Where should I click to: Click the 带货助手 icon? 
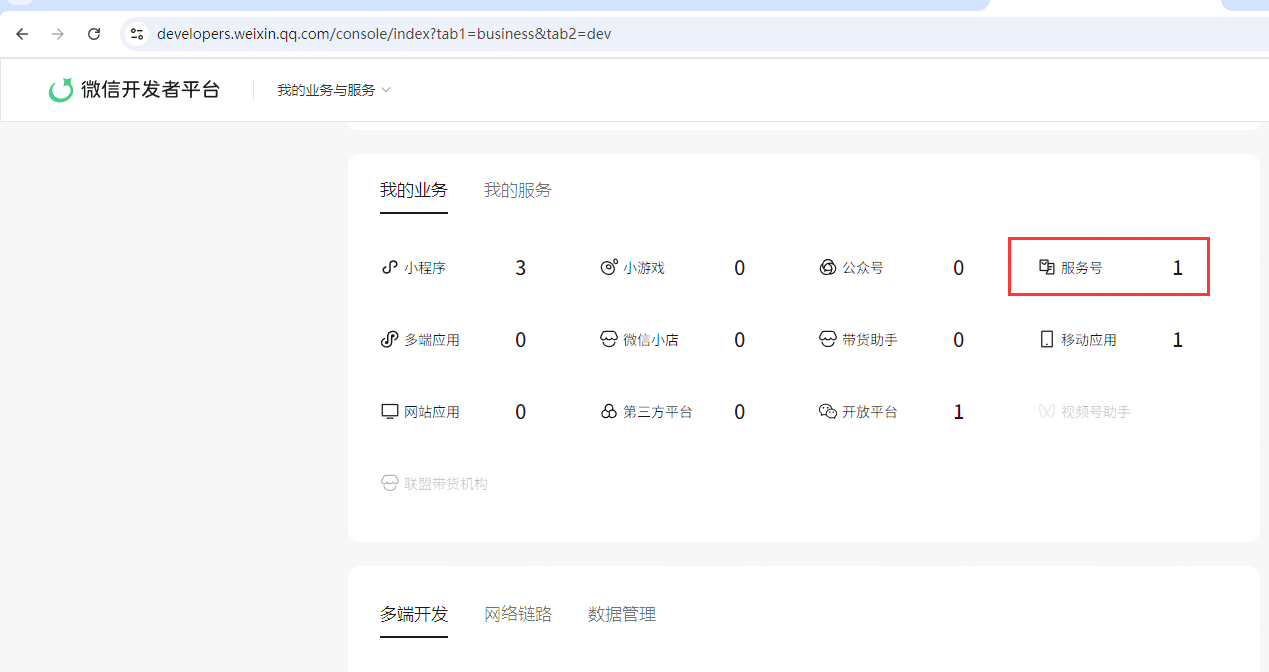point(828,340)
